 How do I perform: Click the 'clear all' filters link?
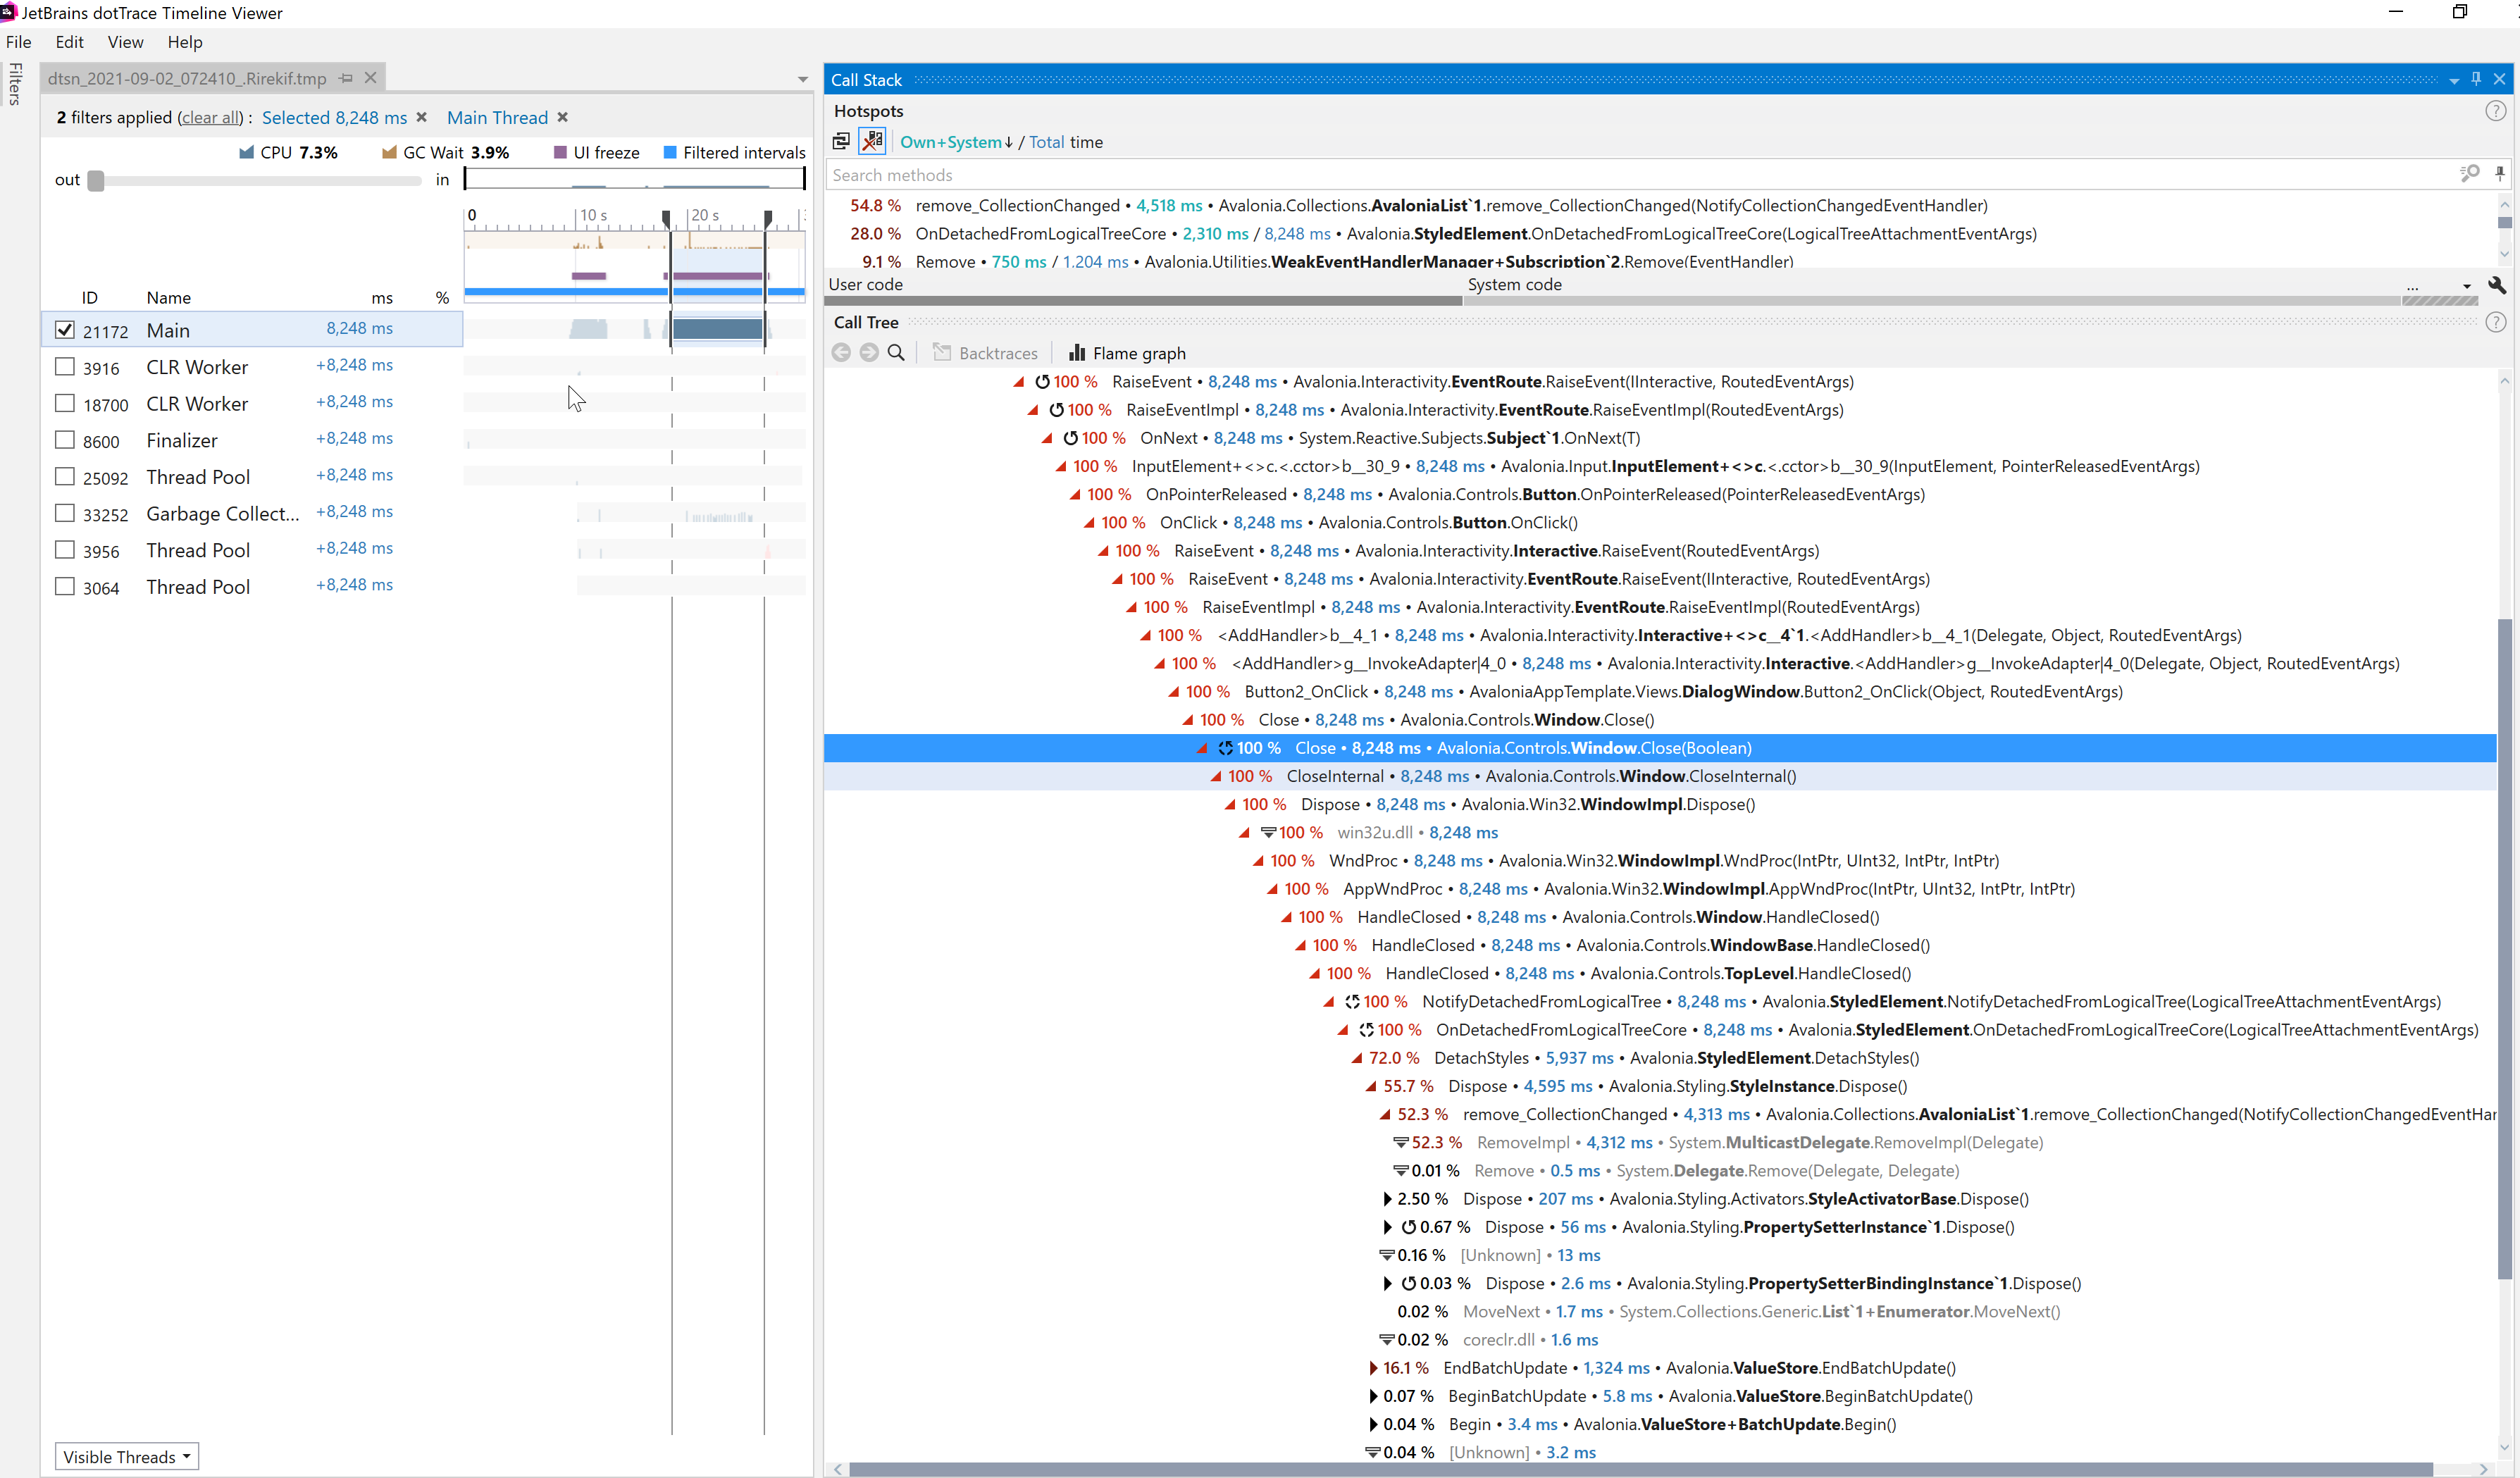(x=209, y=117)
